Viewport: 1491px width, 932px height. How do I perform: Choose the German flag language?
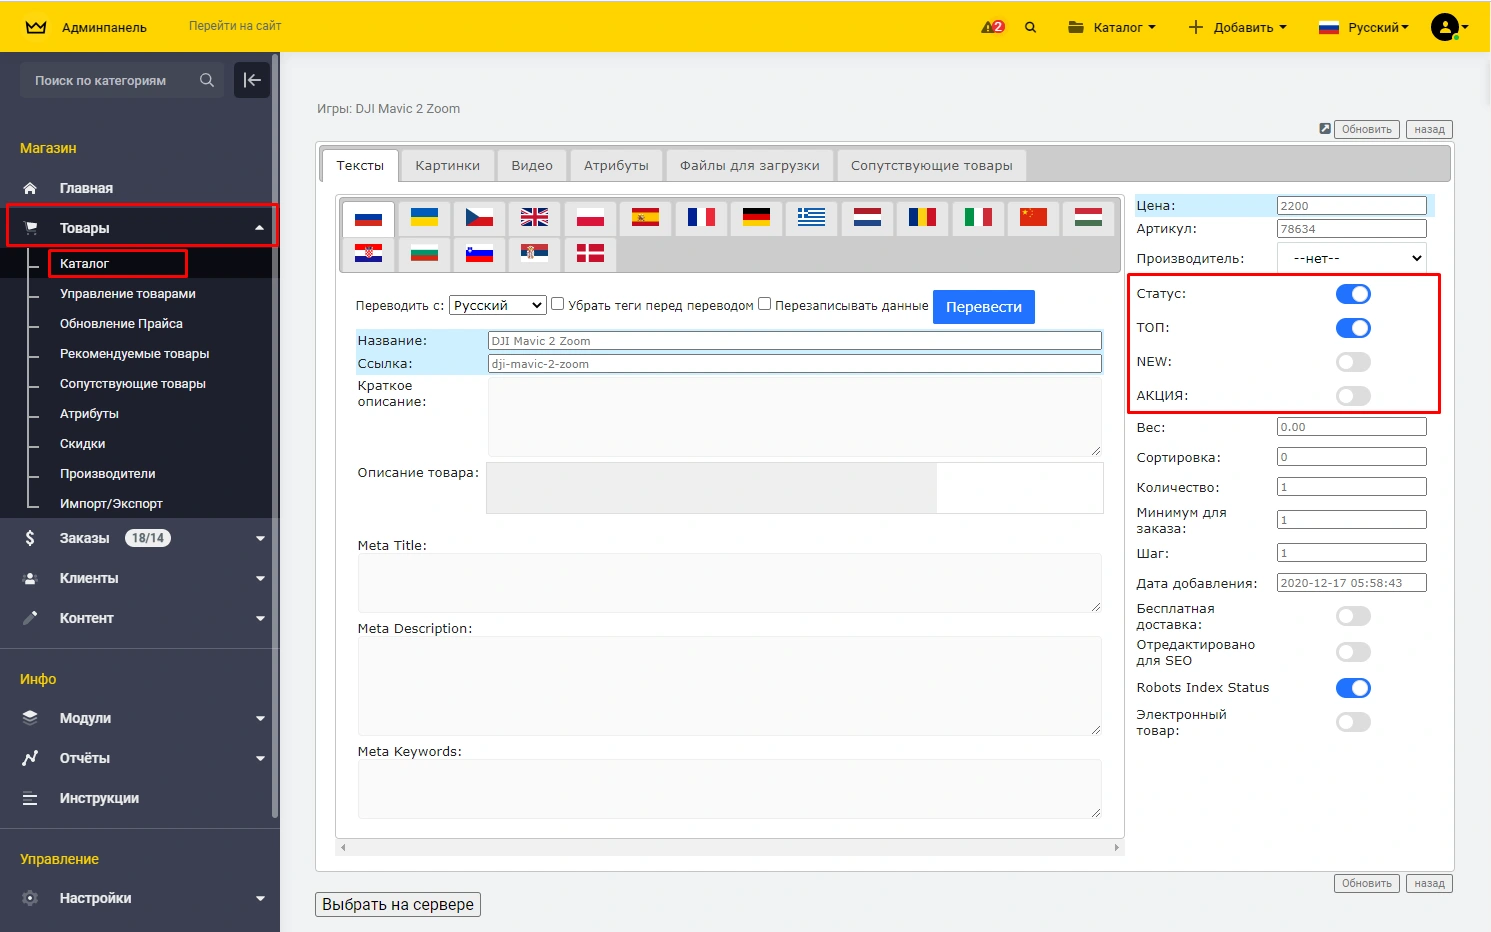(756, 217)
